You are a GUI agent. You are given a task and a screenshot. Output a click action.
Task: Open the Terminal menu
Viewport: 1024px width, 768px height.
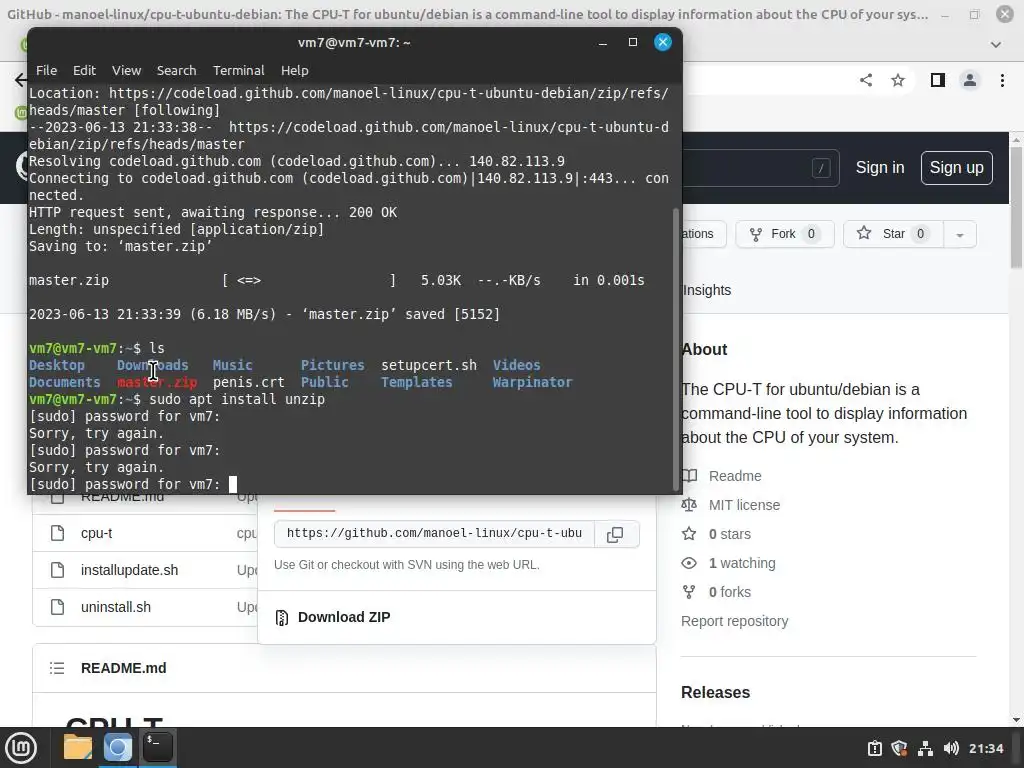[x=238, y=71]
